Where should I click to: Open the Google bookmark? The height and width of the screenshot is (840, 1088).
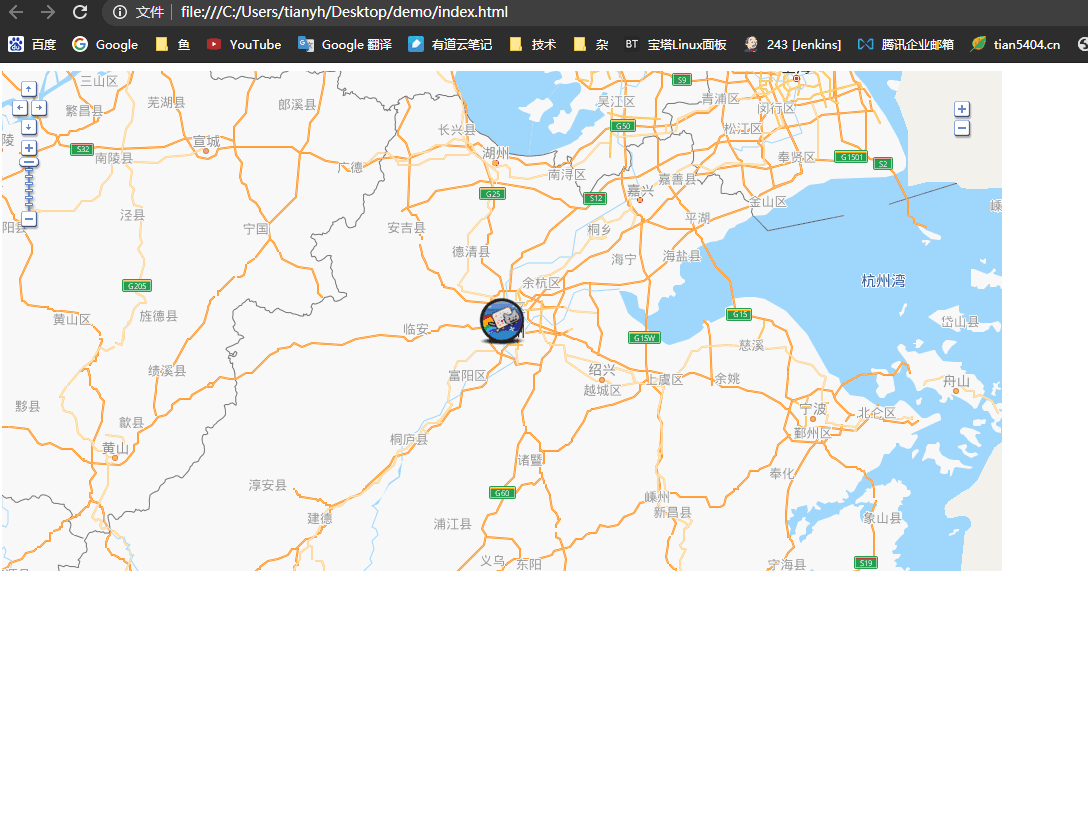[105, 44]
